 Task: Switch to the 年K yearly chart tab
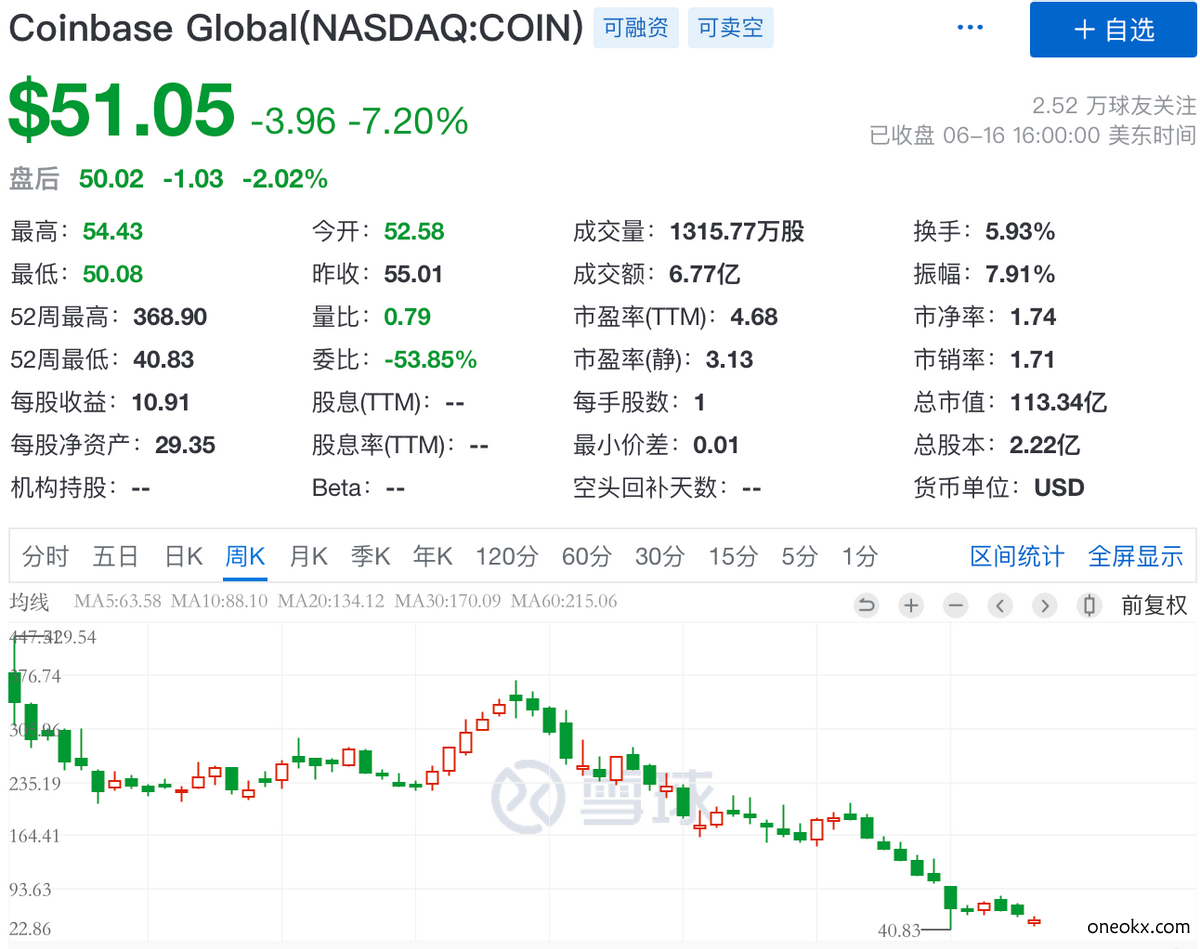pos(433,556)
